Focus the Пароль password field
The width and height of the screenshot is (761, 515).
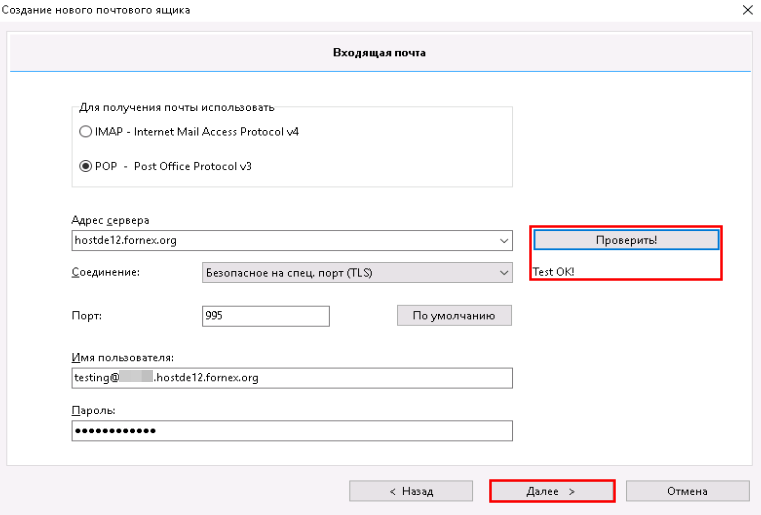click(292, 430)
